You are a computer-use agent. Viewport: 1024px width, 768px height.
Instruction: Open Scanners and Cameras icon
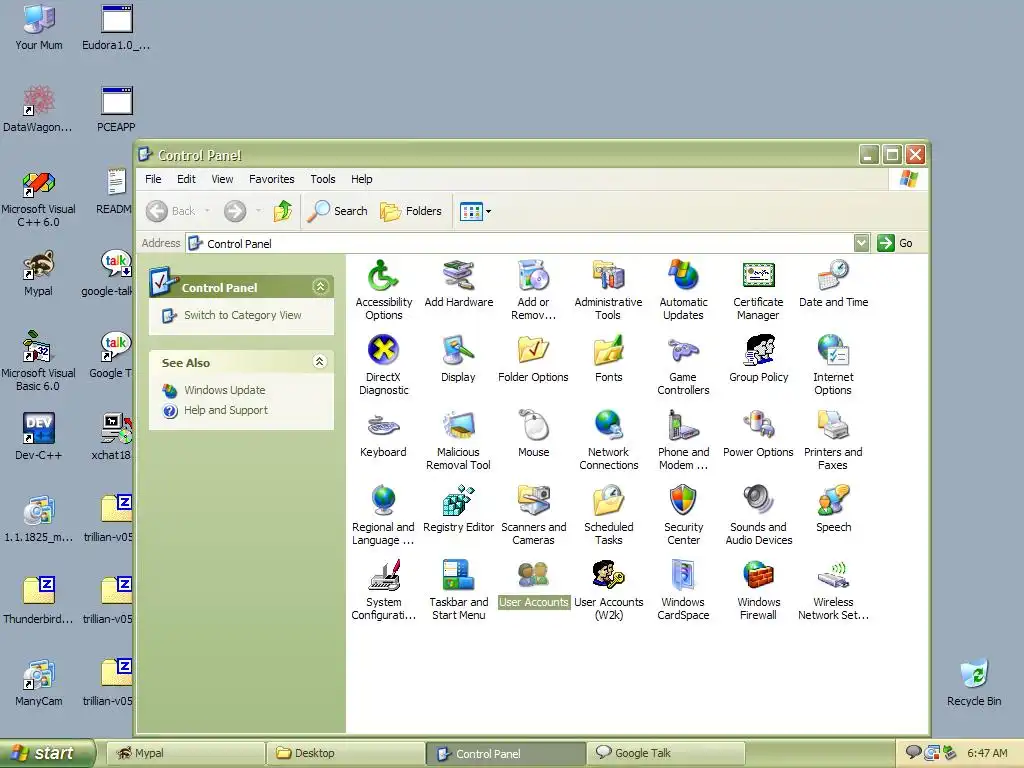pyautogui.click(x=534, y=515)
